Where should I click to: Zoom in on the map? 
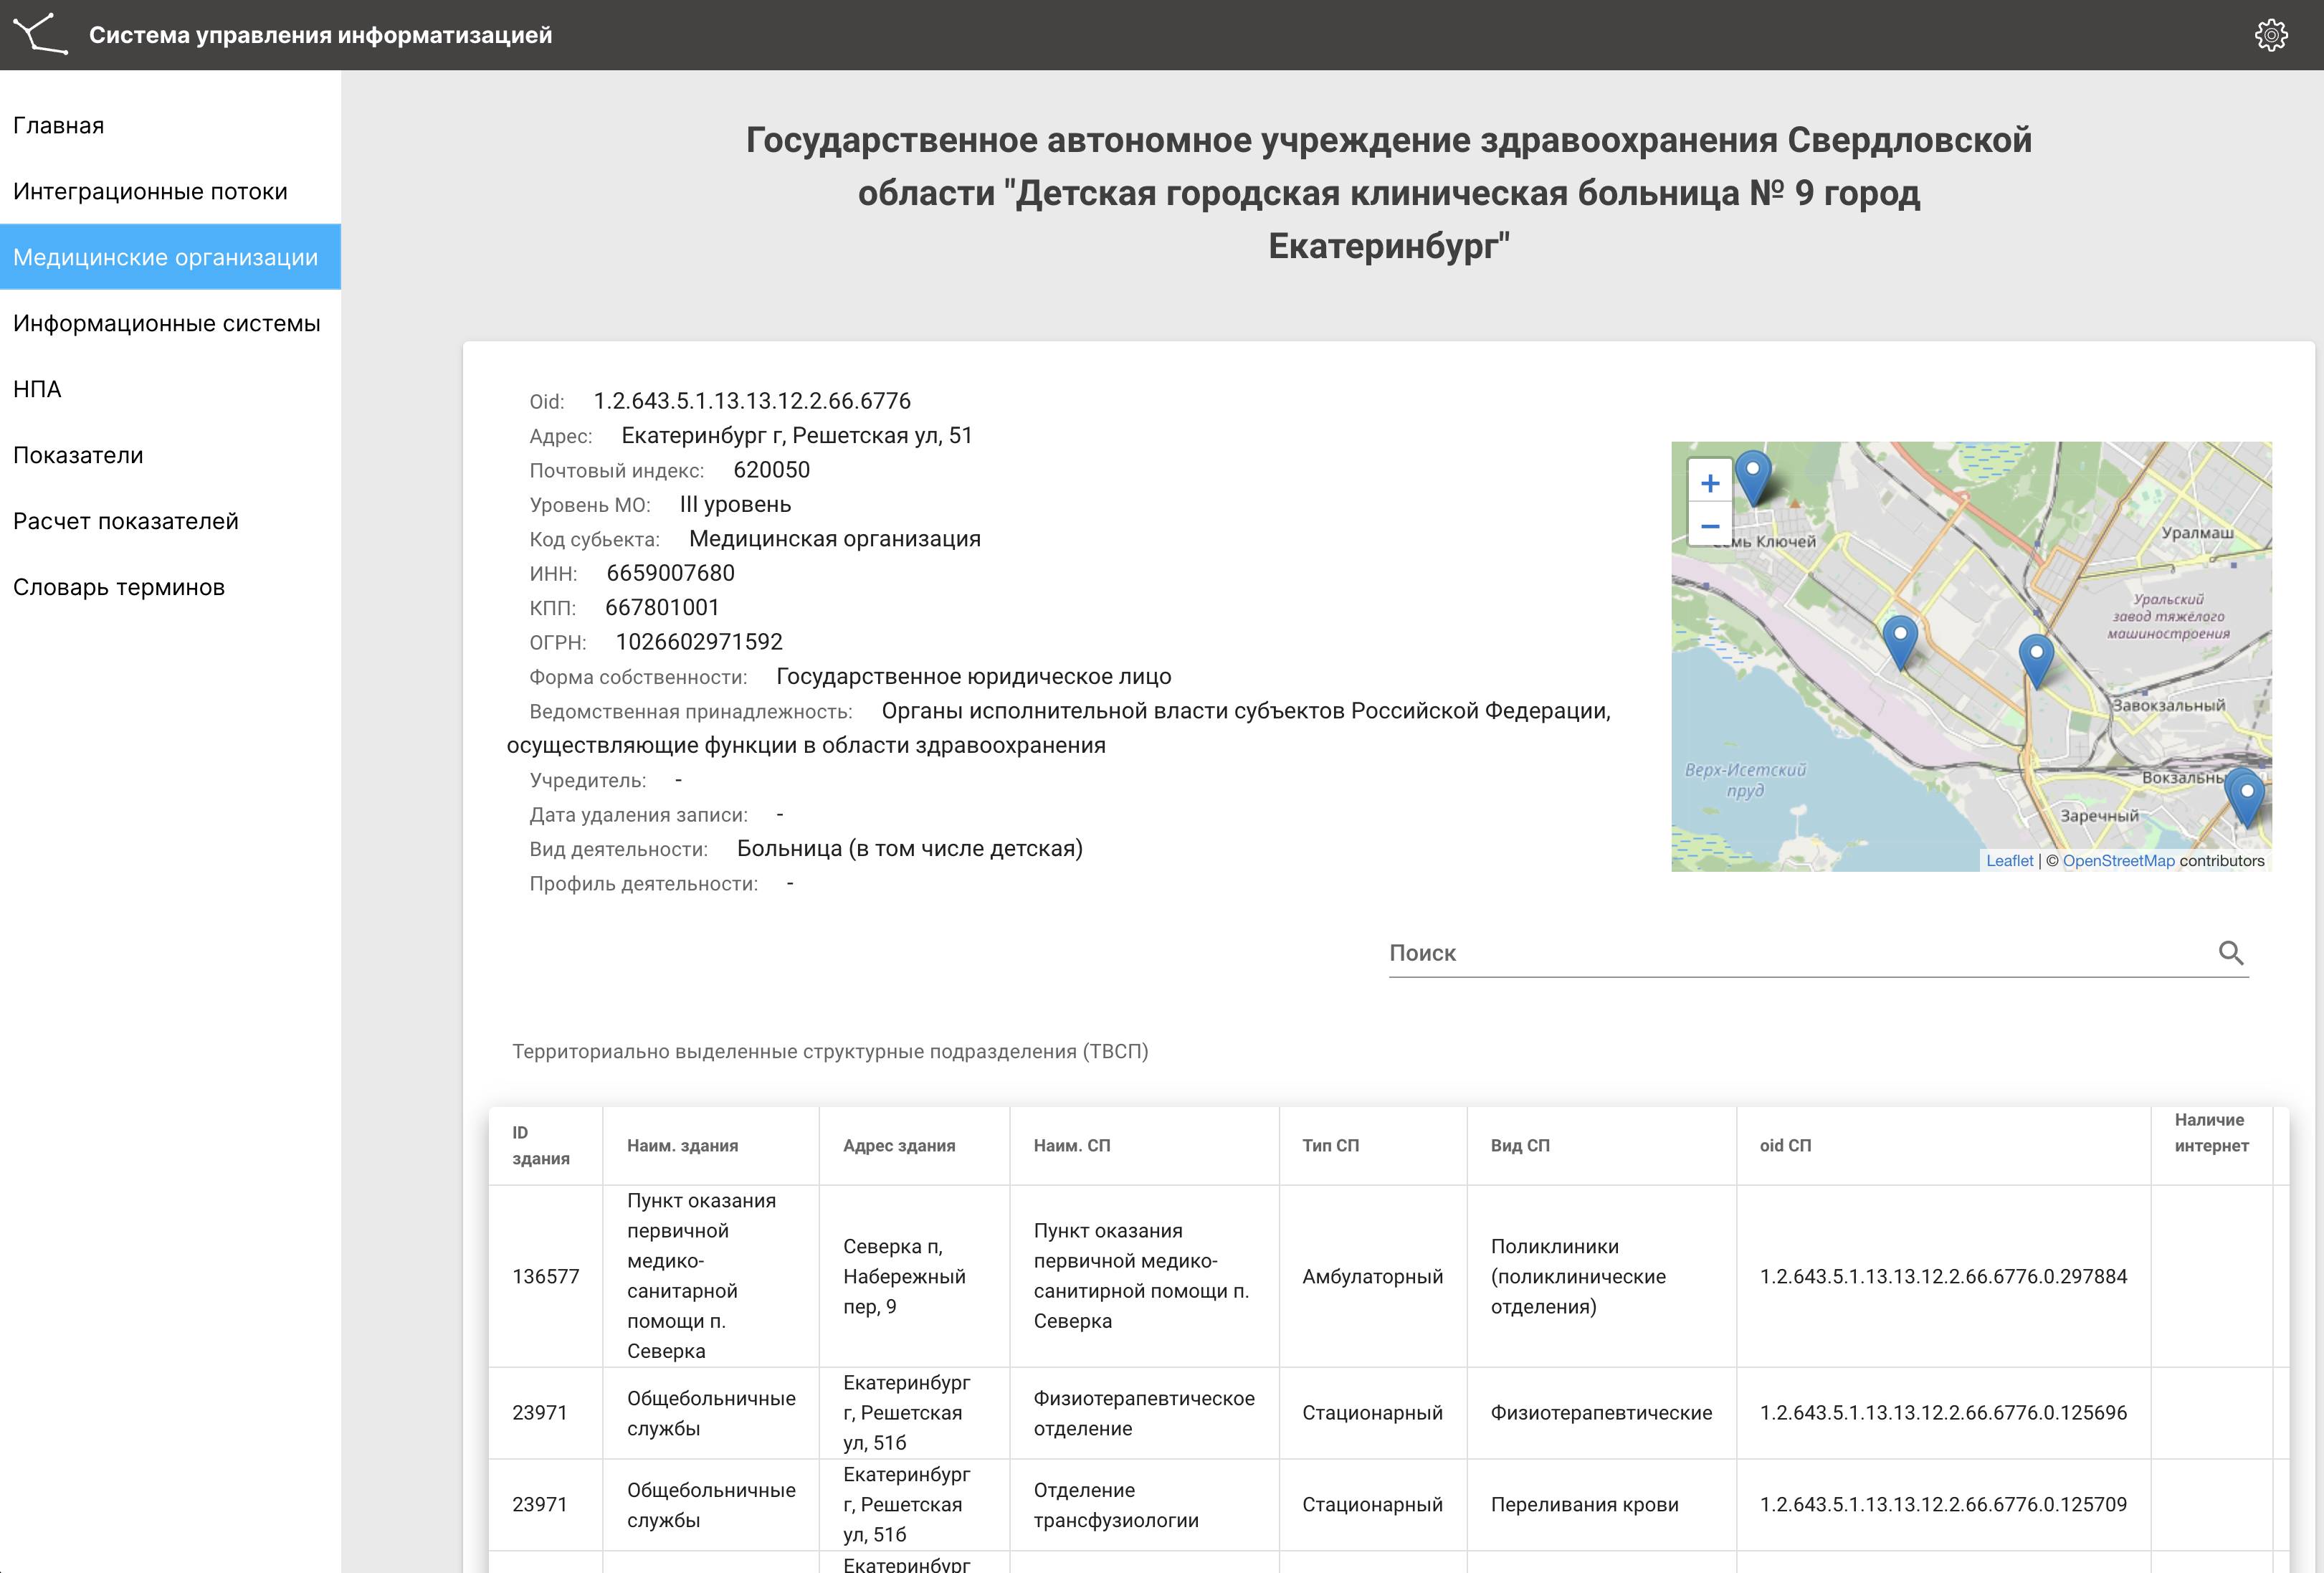pos(1710,483)
